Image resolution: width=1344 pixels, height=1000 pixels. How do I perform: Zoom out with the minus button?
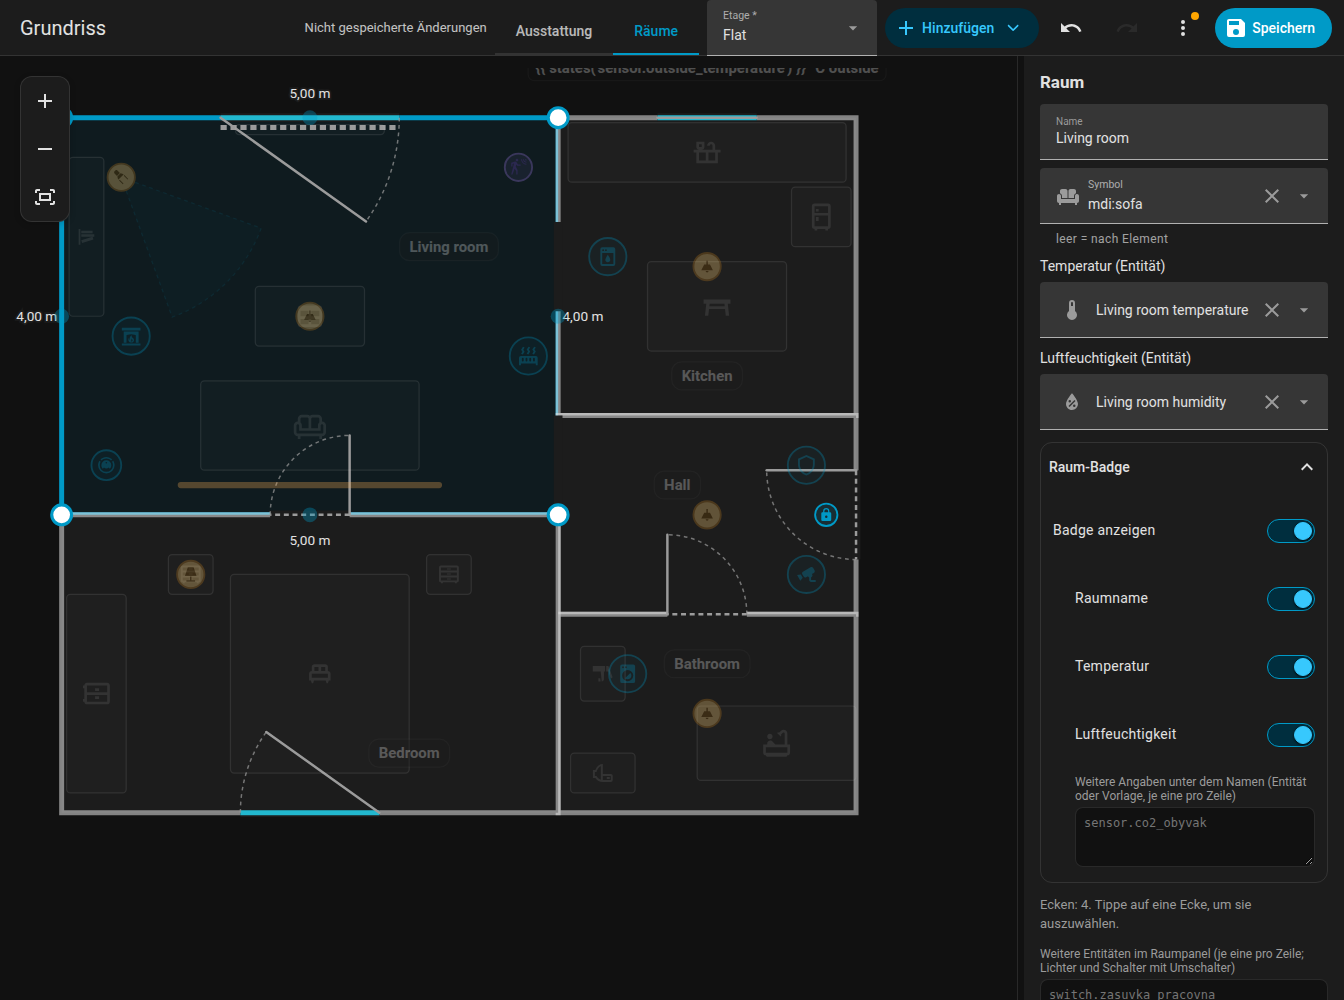[x=45, y=149]
